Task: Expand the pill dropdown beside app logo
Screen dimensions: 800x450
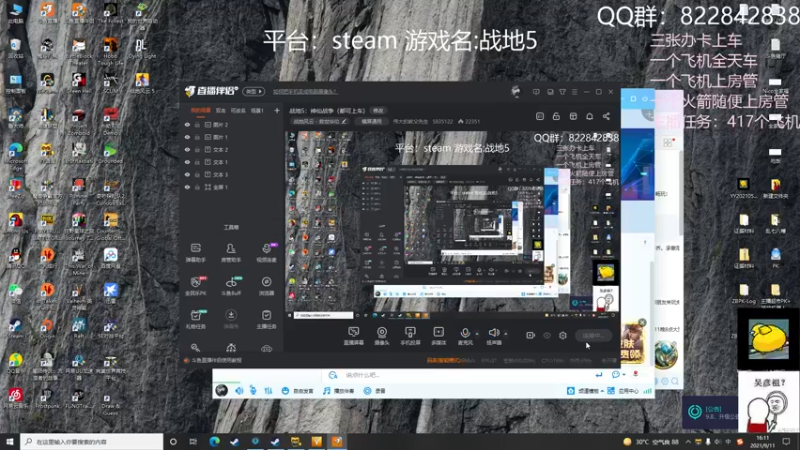Action: pos(254,91)
